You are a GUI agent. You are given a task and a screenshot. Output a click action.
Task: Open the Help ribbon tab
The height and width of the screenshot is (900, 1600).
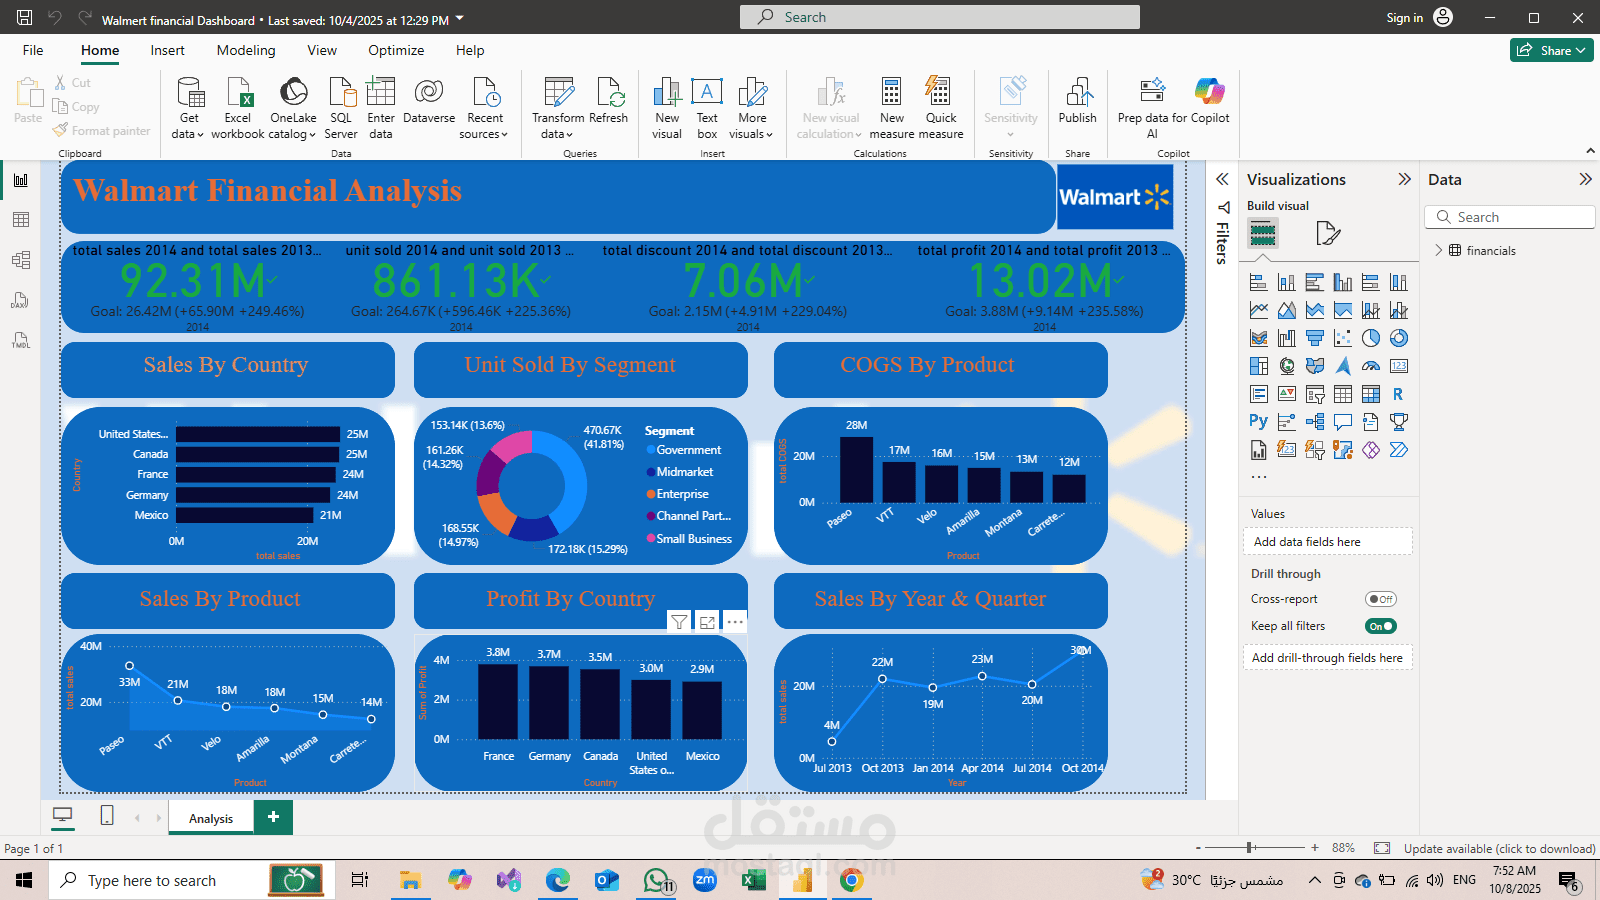pos(470,50)
